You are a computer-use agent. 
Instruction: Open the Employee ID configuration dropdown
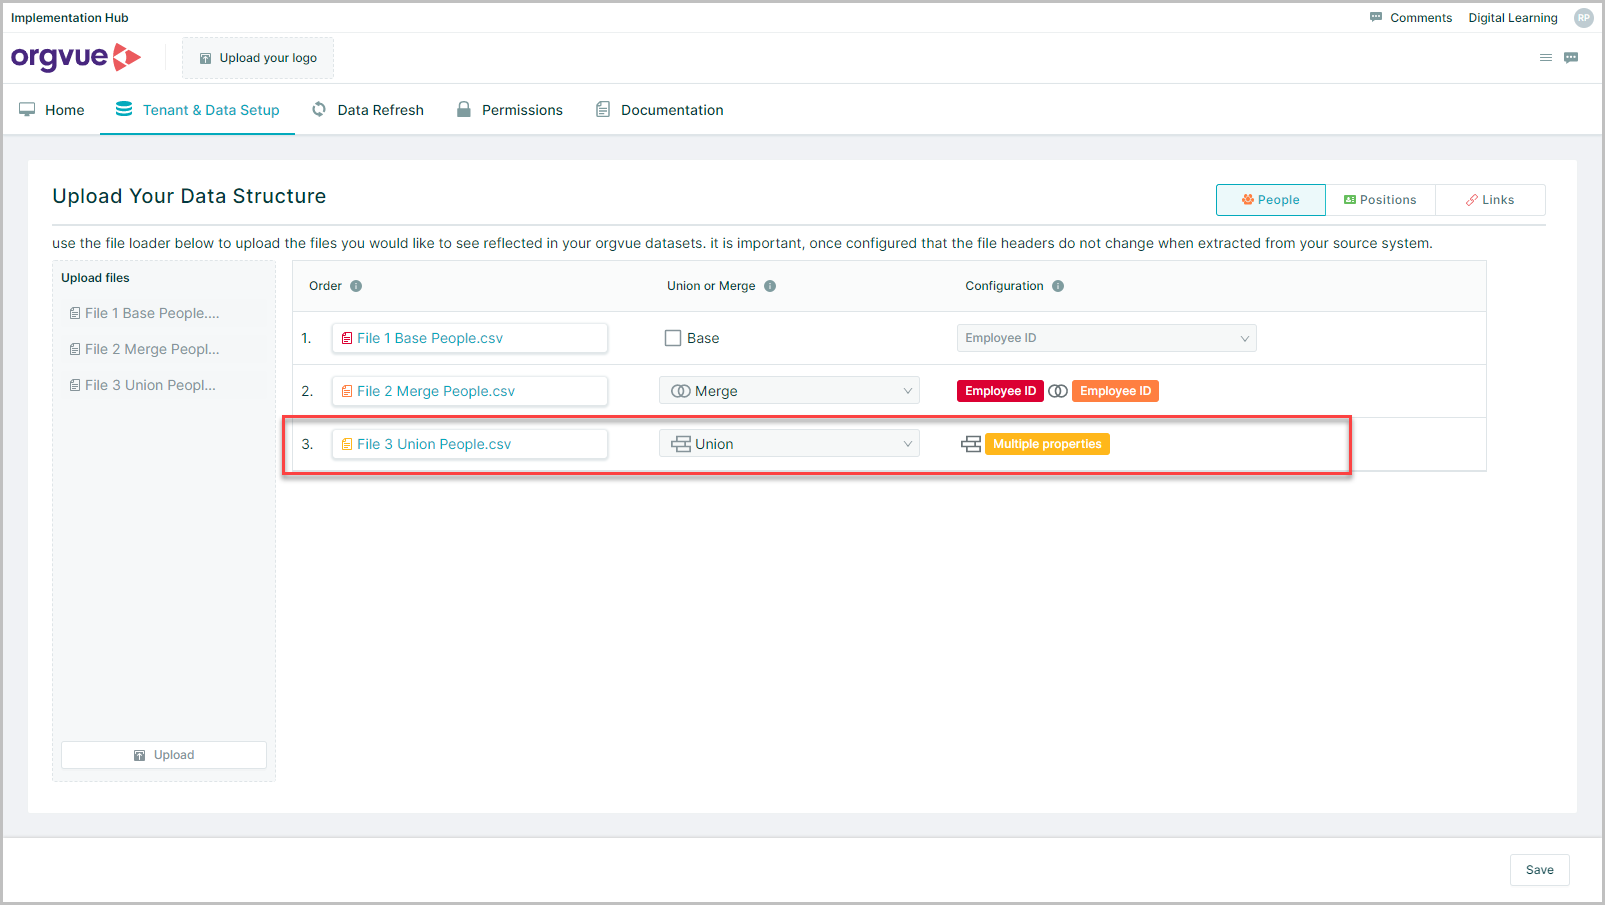1107,338
